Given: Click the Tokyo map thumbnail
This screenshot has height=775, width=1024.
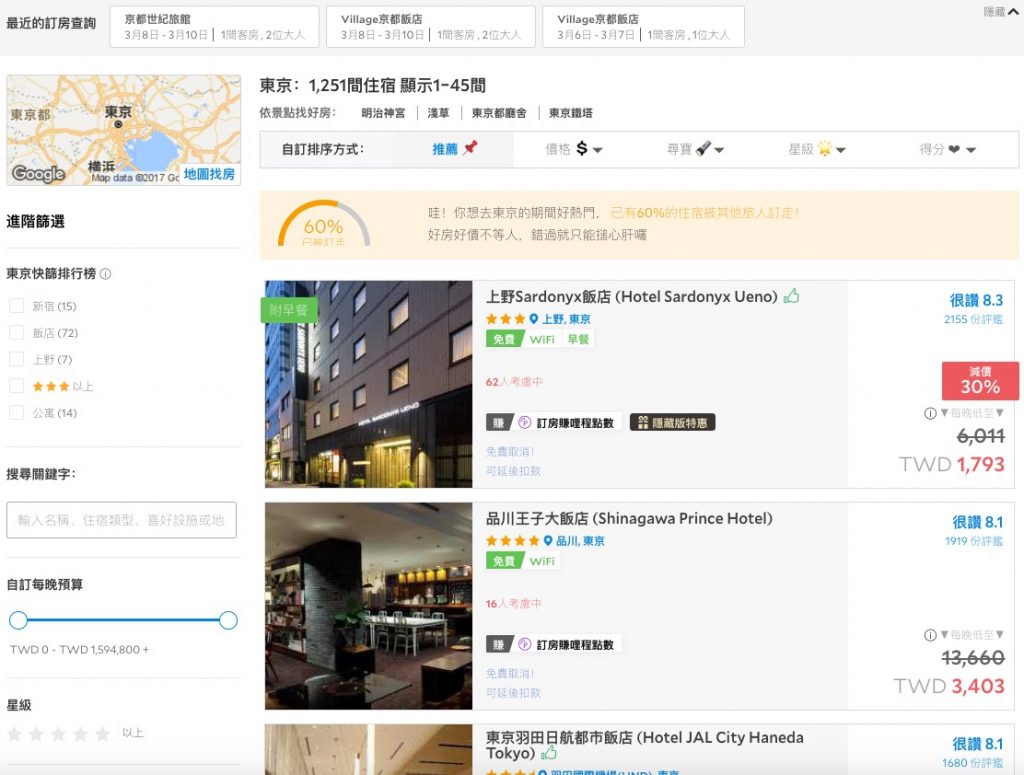Looking at the screenshot, I should (x=123, y=130).
